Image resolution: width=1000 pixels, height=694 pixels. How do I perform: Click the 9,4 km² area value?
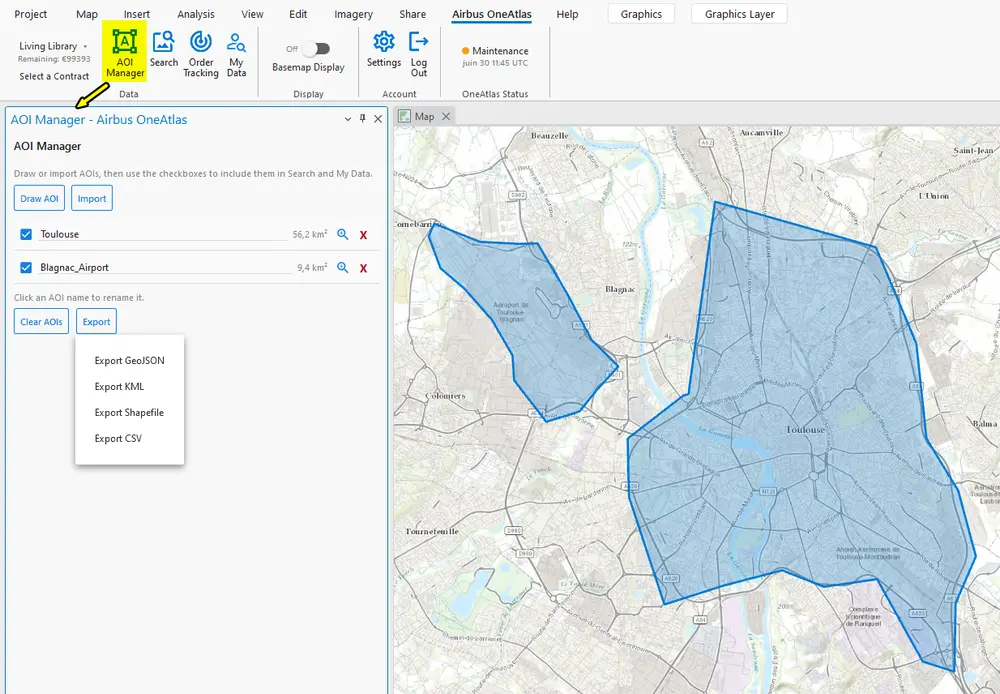point(312,267)
